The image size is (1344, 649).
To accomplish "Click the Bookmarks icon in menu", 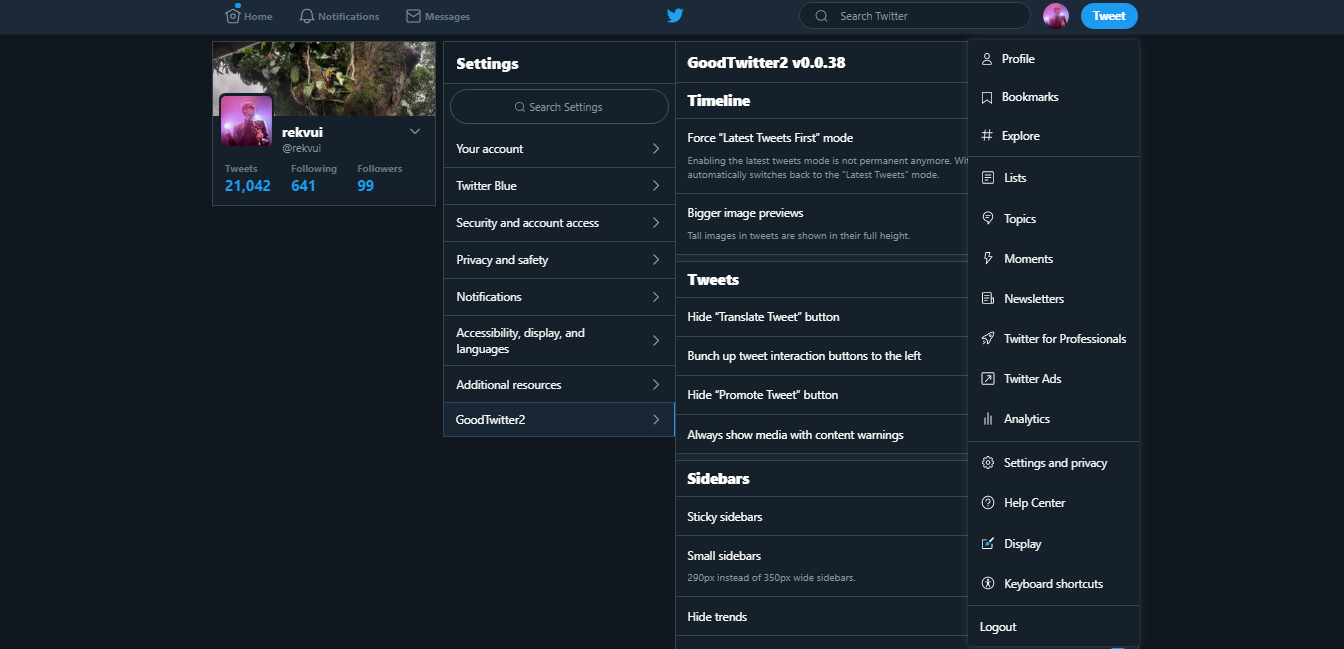I will point(987,97).
